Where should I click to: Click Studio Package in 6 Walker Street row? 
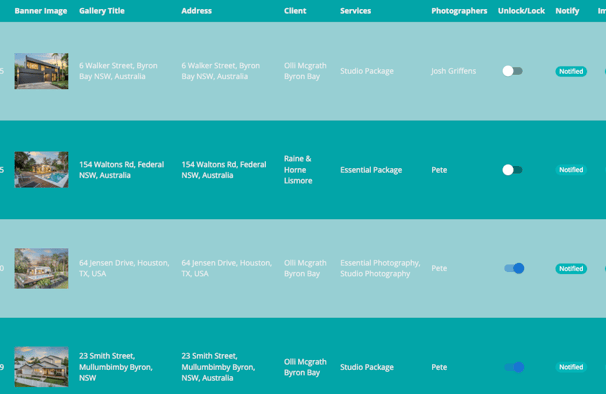click(367, 71)
